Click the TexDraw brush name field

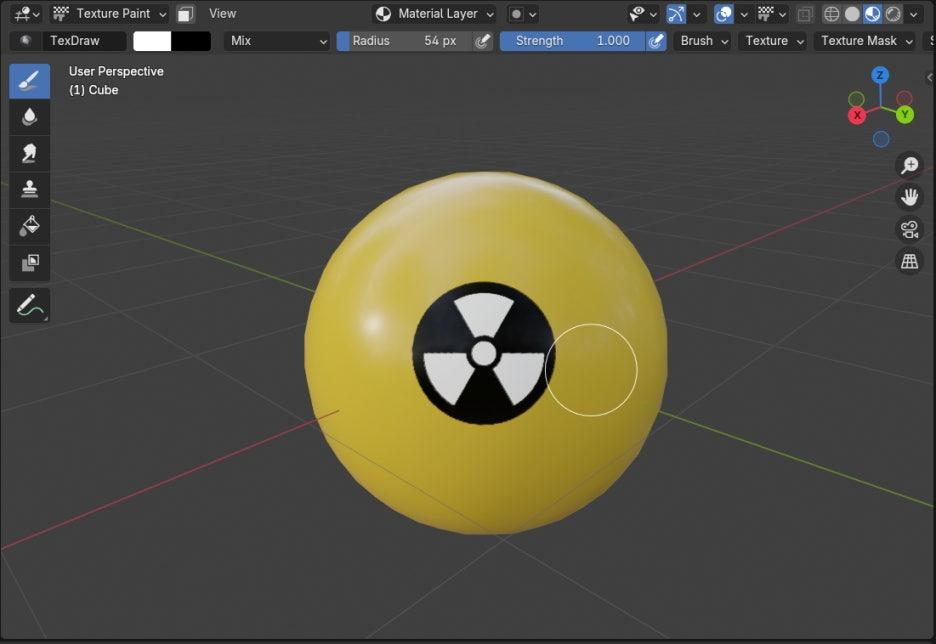point(84,41)
